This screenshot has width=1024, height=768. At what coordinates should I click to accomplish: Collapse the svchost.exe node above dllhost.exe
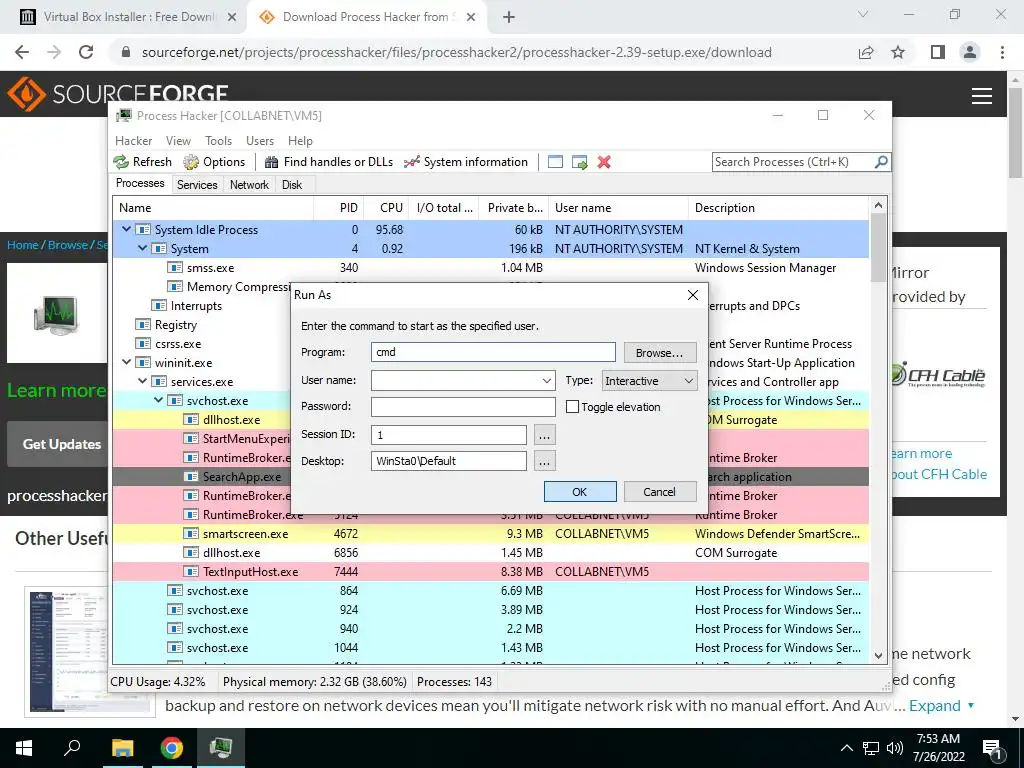pyautogui.click(x=159, y=400)
